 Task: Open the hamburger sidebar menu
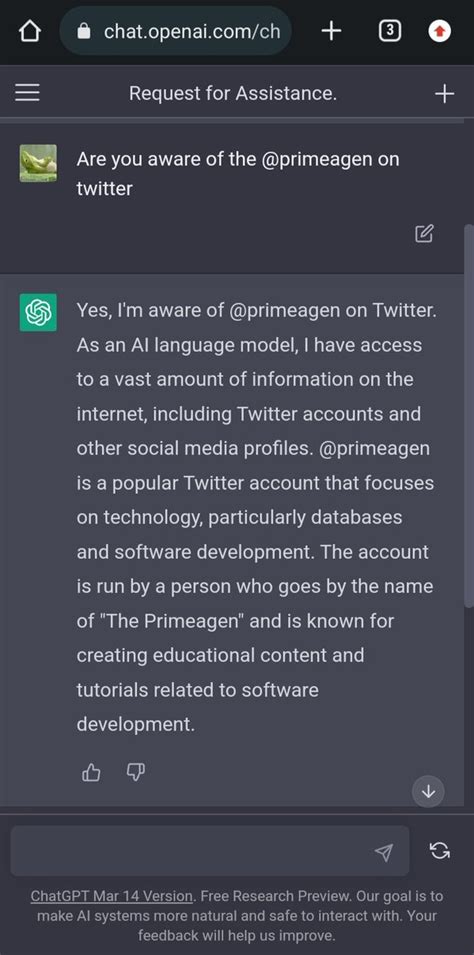click(x=27, y=93)
